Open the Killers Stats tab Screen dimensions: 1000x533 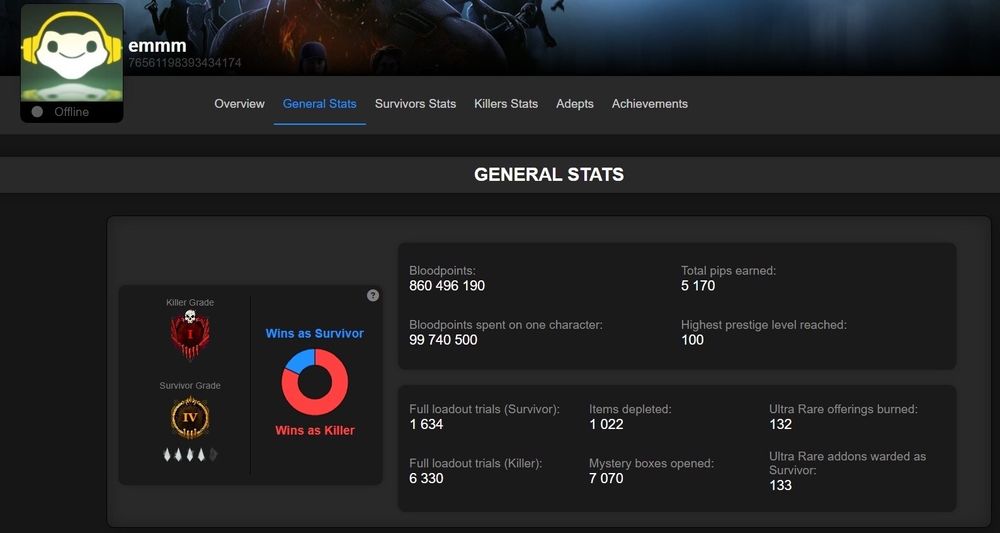coord(506,104)
